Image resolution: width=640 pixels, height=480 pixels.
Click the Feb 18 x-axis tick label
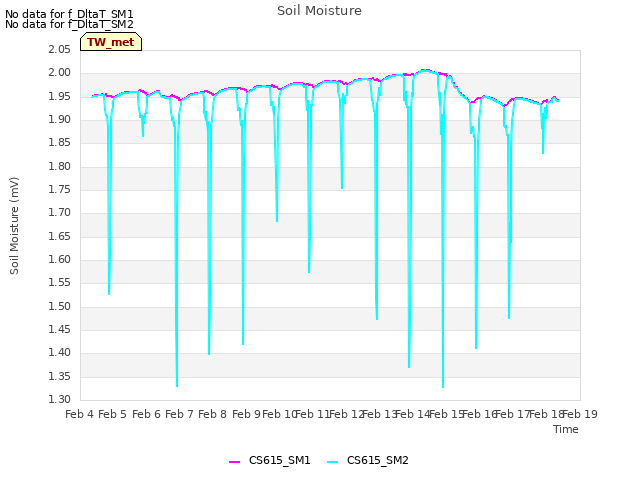(x=547, y=414)
